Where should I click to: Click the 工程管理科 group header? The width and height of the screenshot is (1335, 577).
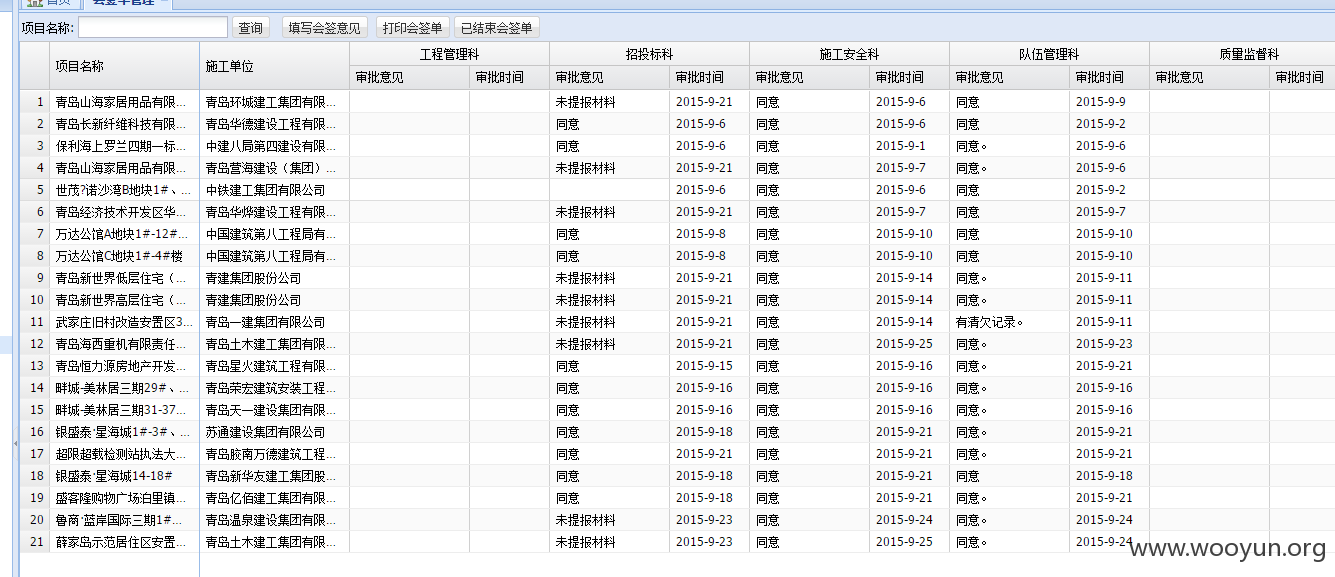click(x=449, y=54)
